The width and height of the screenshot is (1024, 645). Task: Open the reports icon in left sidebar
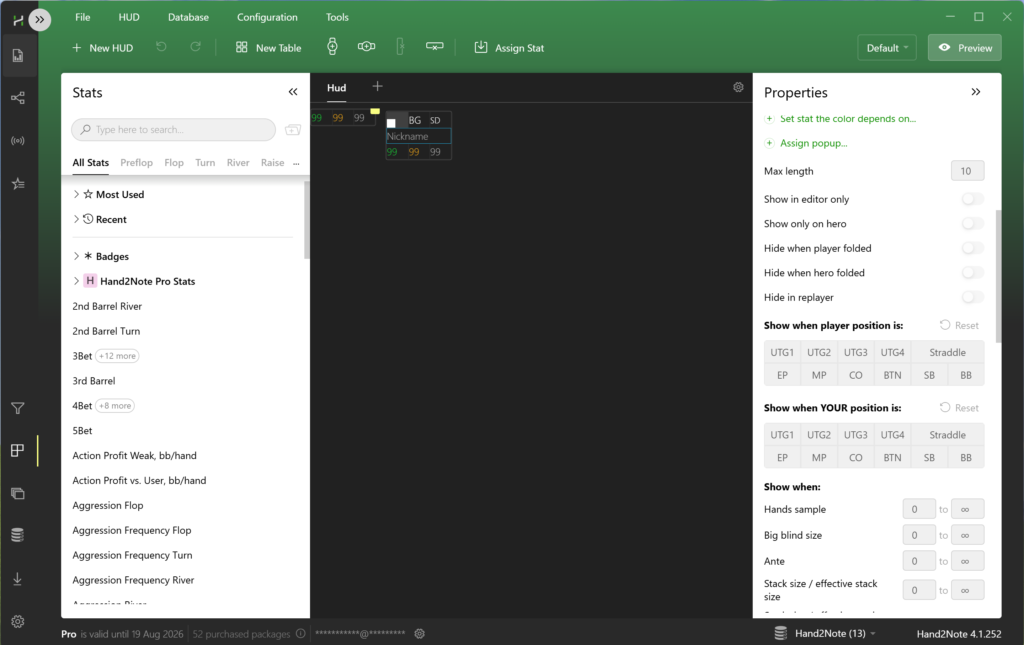point(18,55)
